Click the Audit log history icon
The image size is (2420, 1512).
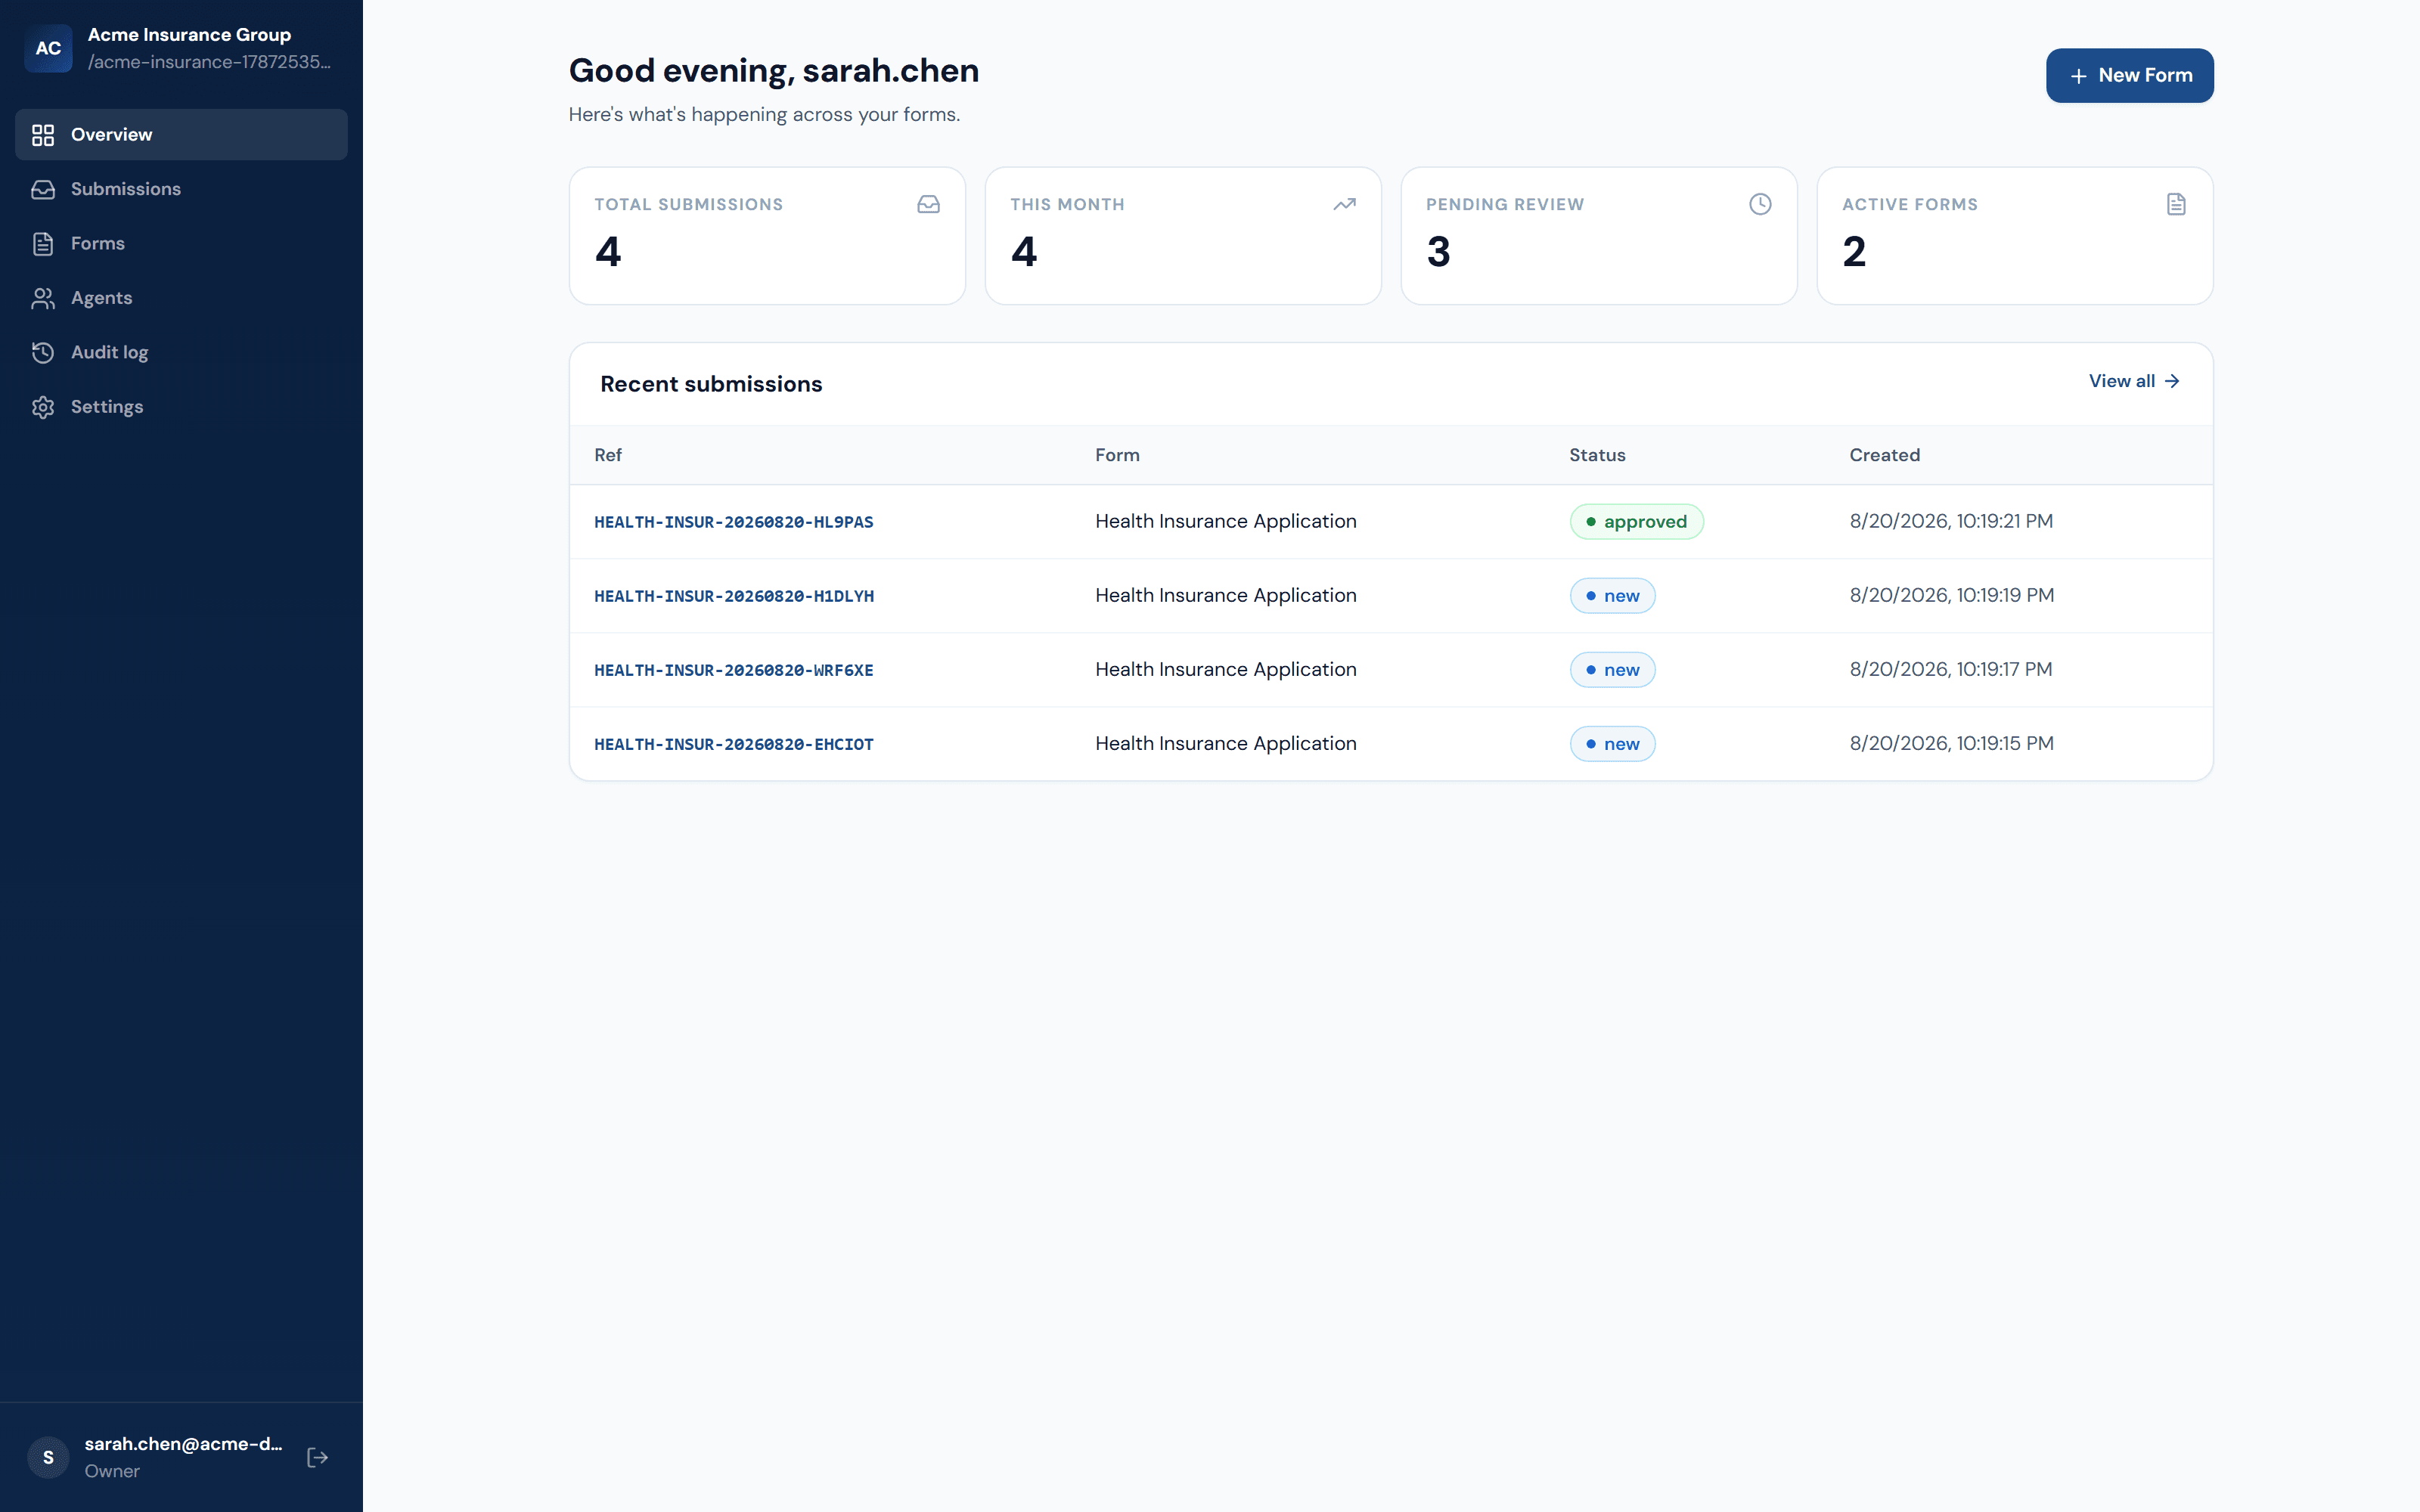tap(43, 352)
